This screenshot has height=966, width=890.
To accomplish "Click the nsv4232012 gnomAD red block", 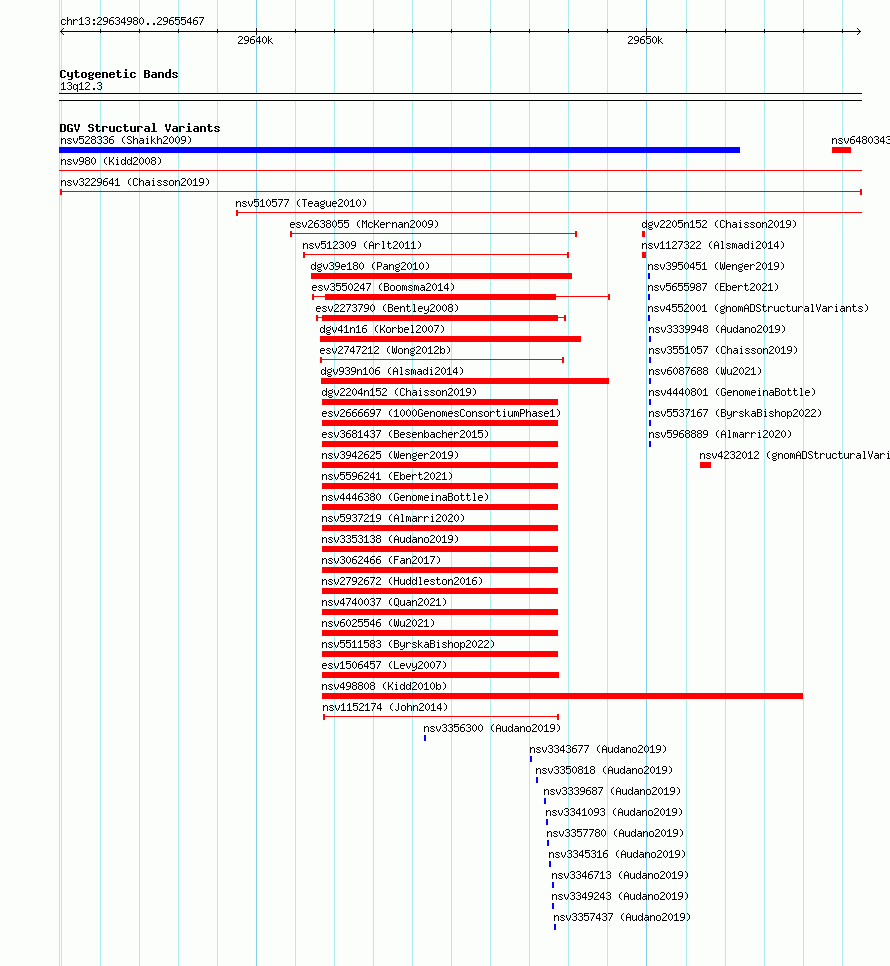I will [705, 465].
